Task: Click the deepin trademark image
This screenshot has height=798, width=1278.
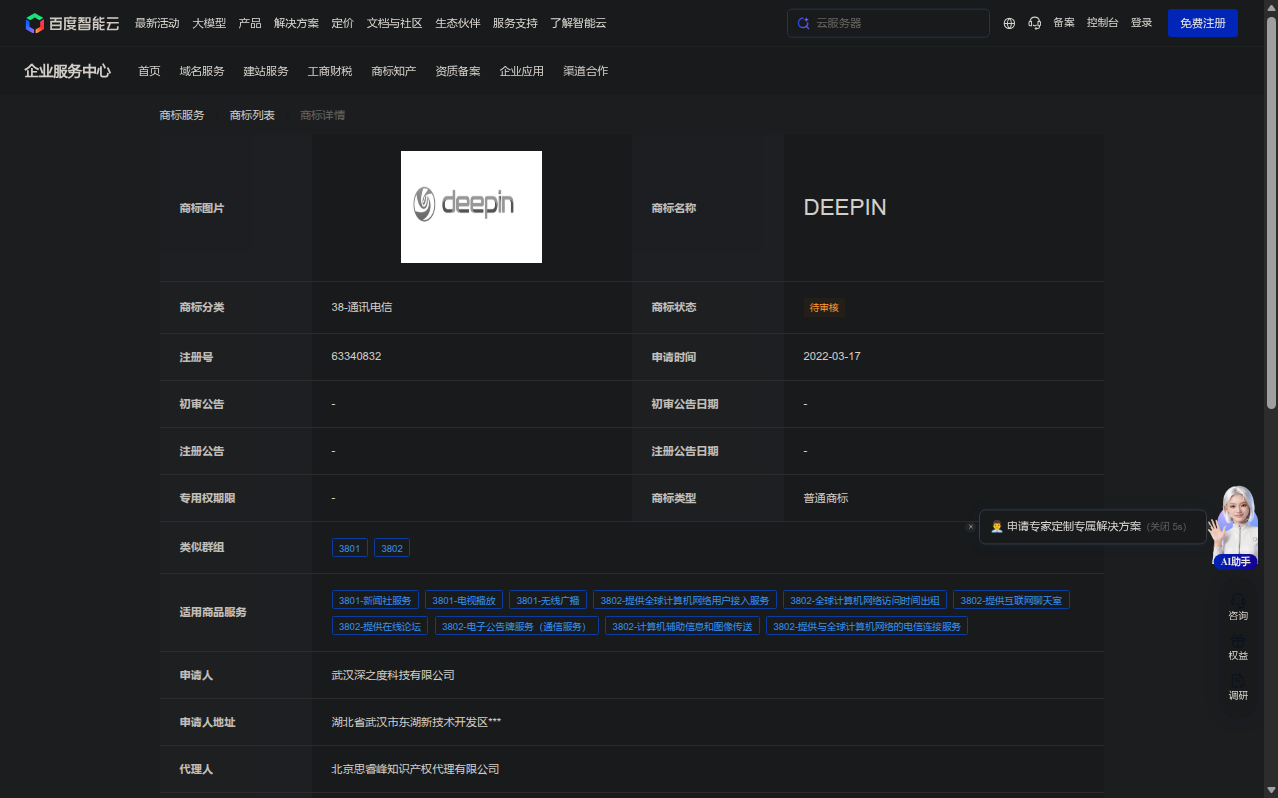Action: point(471,207)
